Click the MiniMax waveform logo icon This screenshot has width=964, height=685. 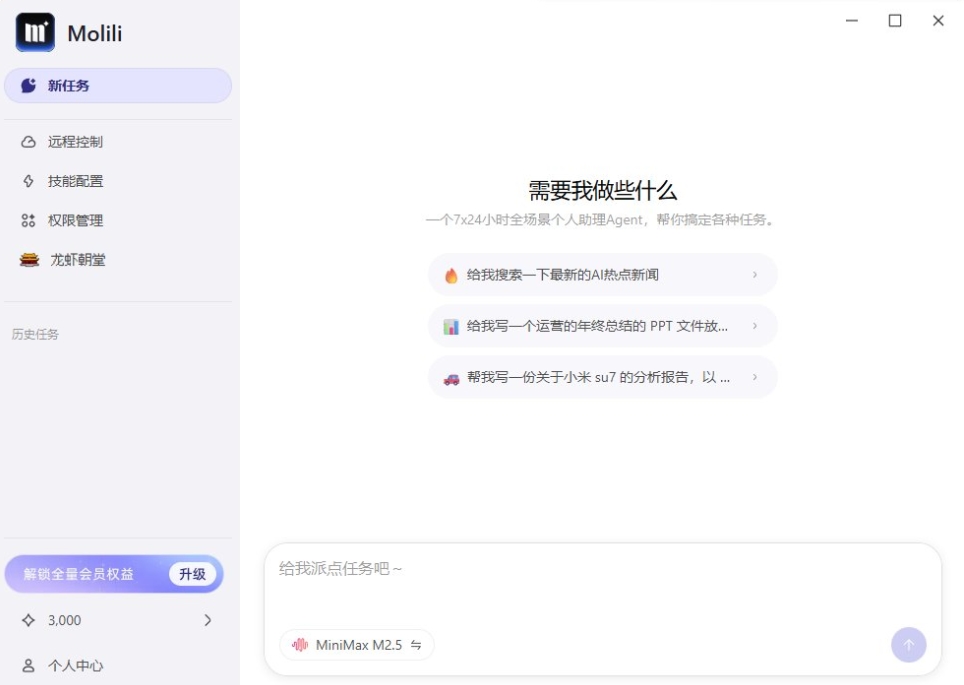(x=300, y=645)
